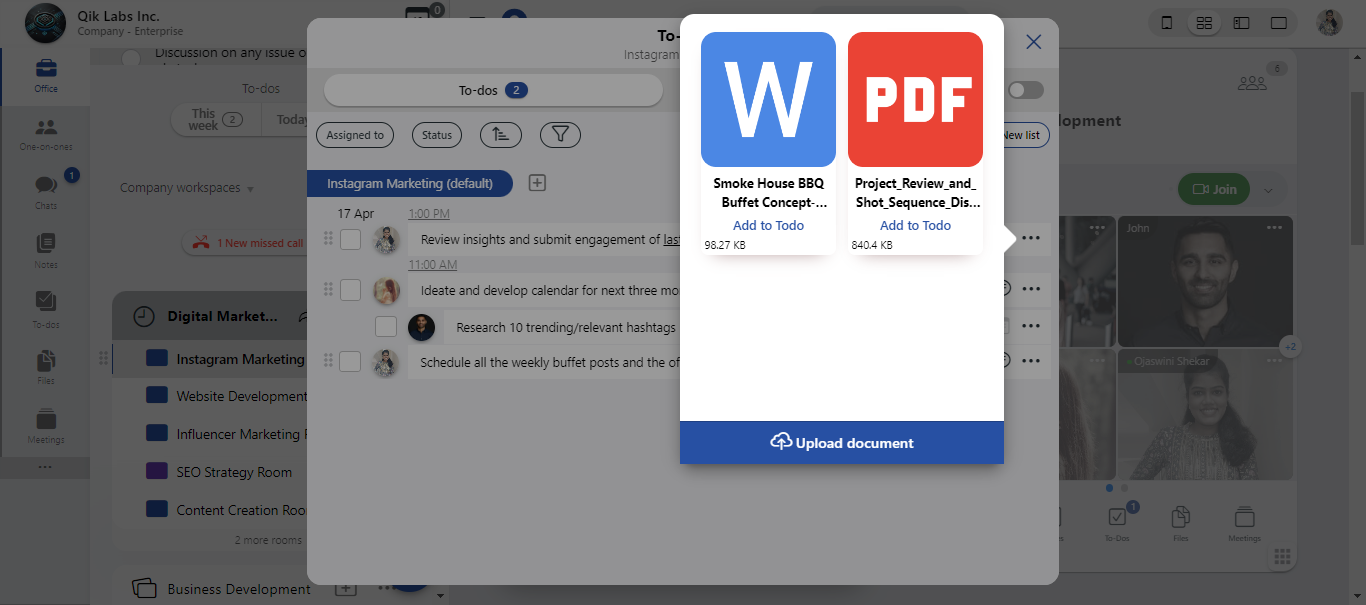Open the Office section in sidebar
Viewport: 1366px width, 605px height.
[46, 75]
